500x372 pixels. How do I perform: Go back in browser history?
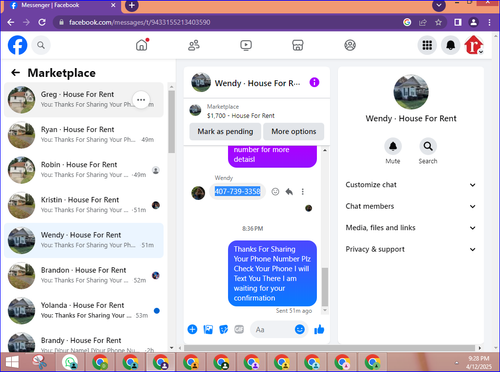pos(11,22)
